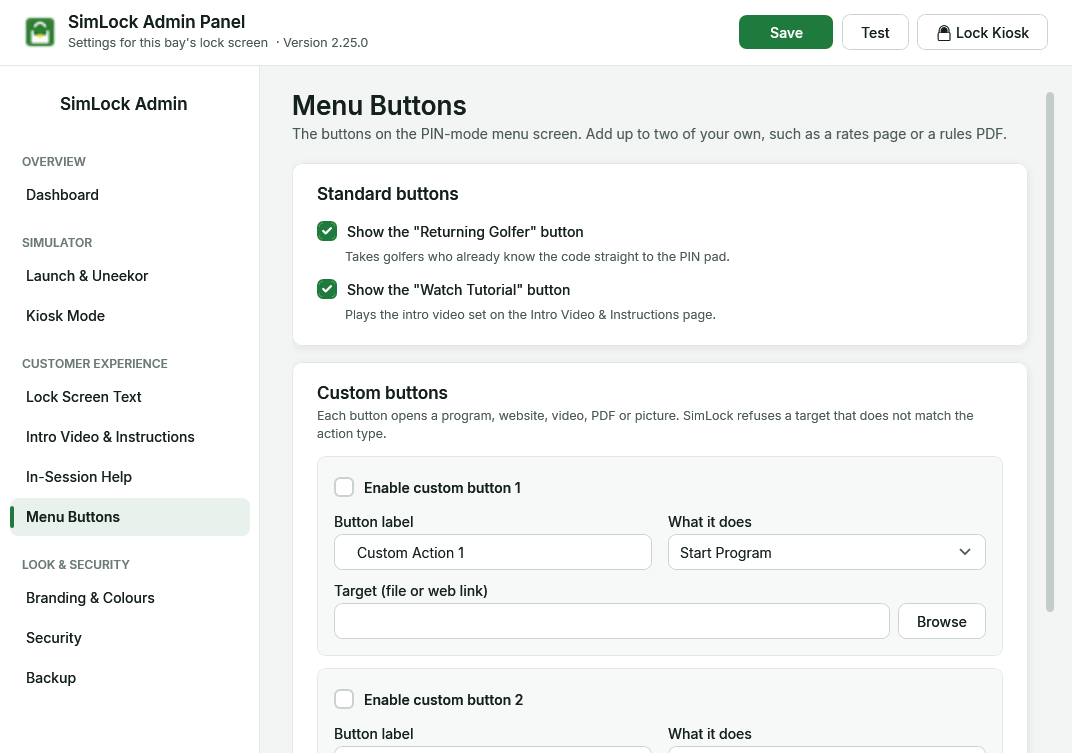The image size is (1072, 753).
Task: Click the "SimLock Admin Panel" title
Action: (157, 22)
